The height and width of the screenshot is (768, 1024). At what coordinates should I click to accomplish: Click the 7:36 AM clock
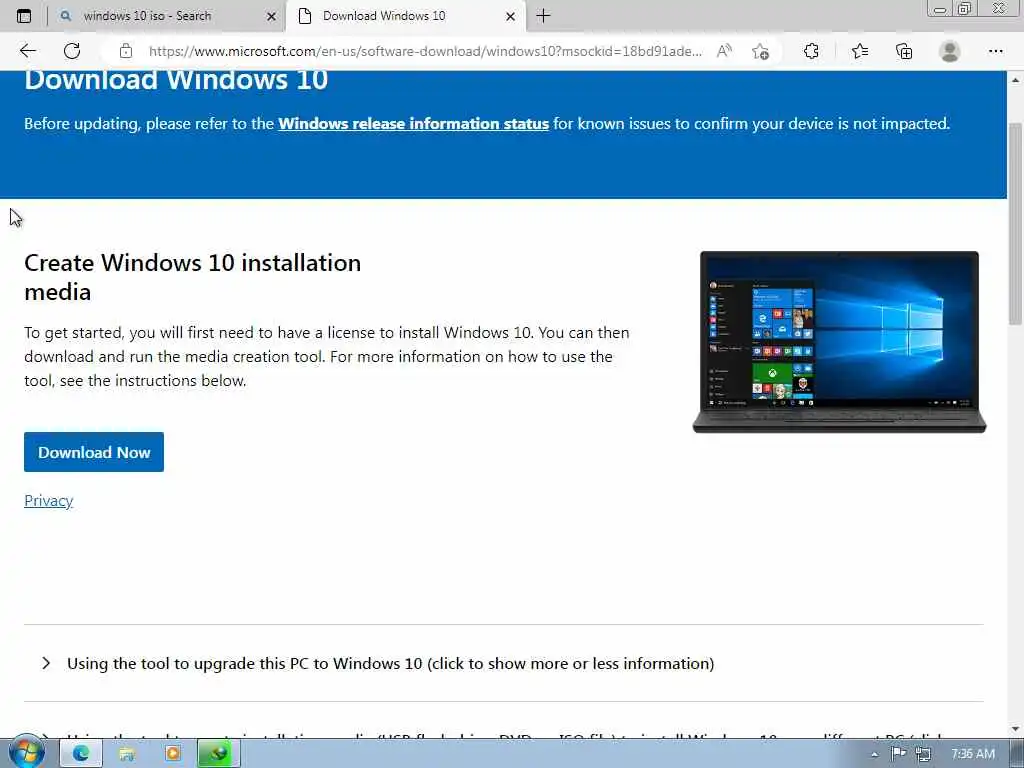point(973,754)
